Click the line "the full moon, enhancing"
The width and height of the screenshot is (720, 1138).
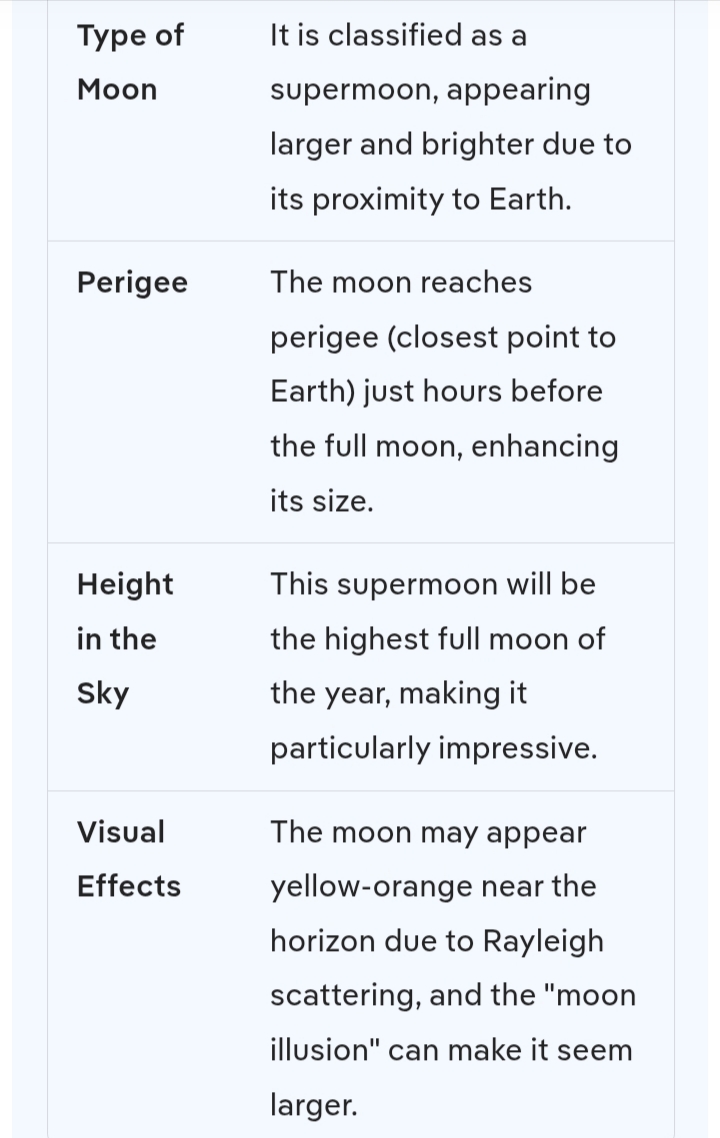click(x=444, y=446)
